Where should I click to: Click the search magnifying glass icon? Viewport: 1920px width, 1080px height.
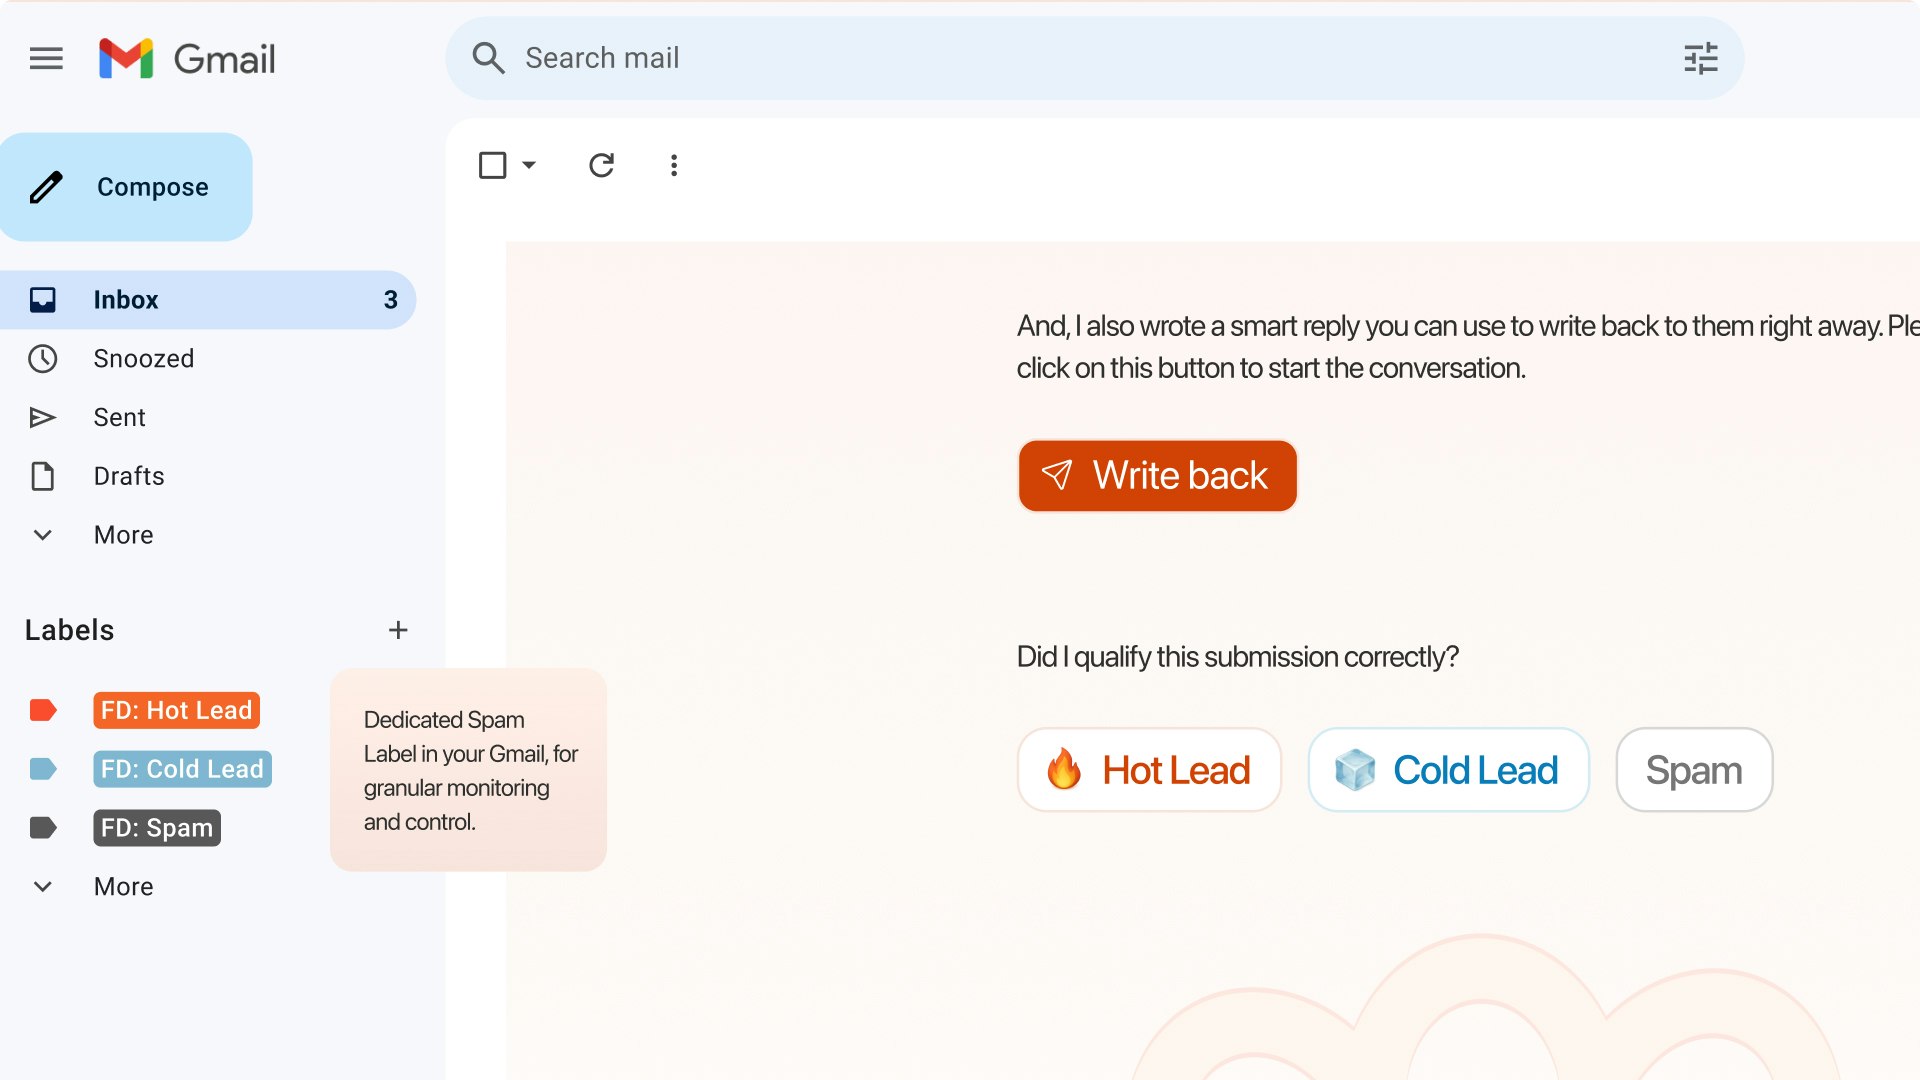pyautogui.click(x=489, y=58)
